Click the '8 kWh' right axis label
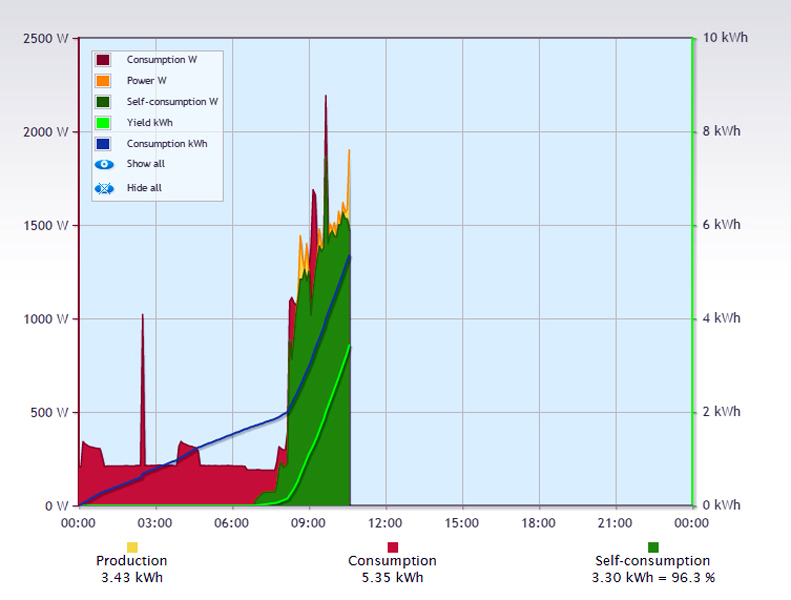The image size is (791, 600). [x=721, y=131]
